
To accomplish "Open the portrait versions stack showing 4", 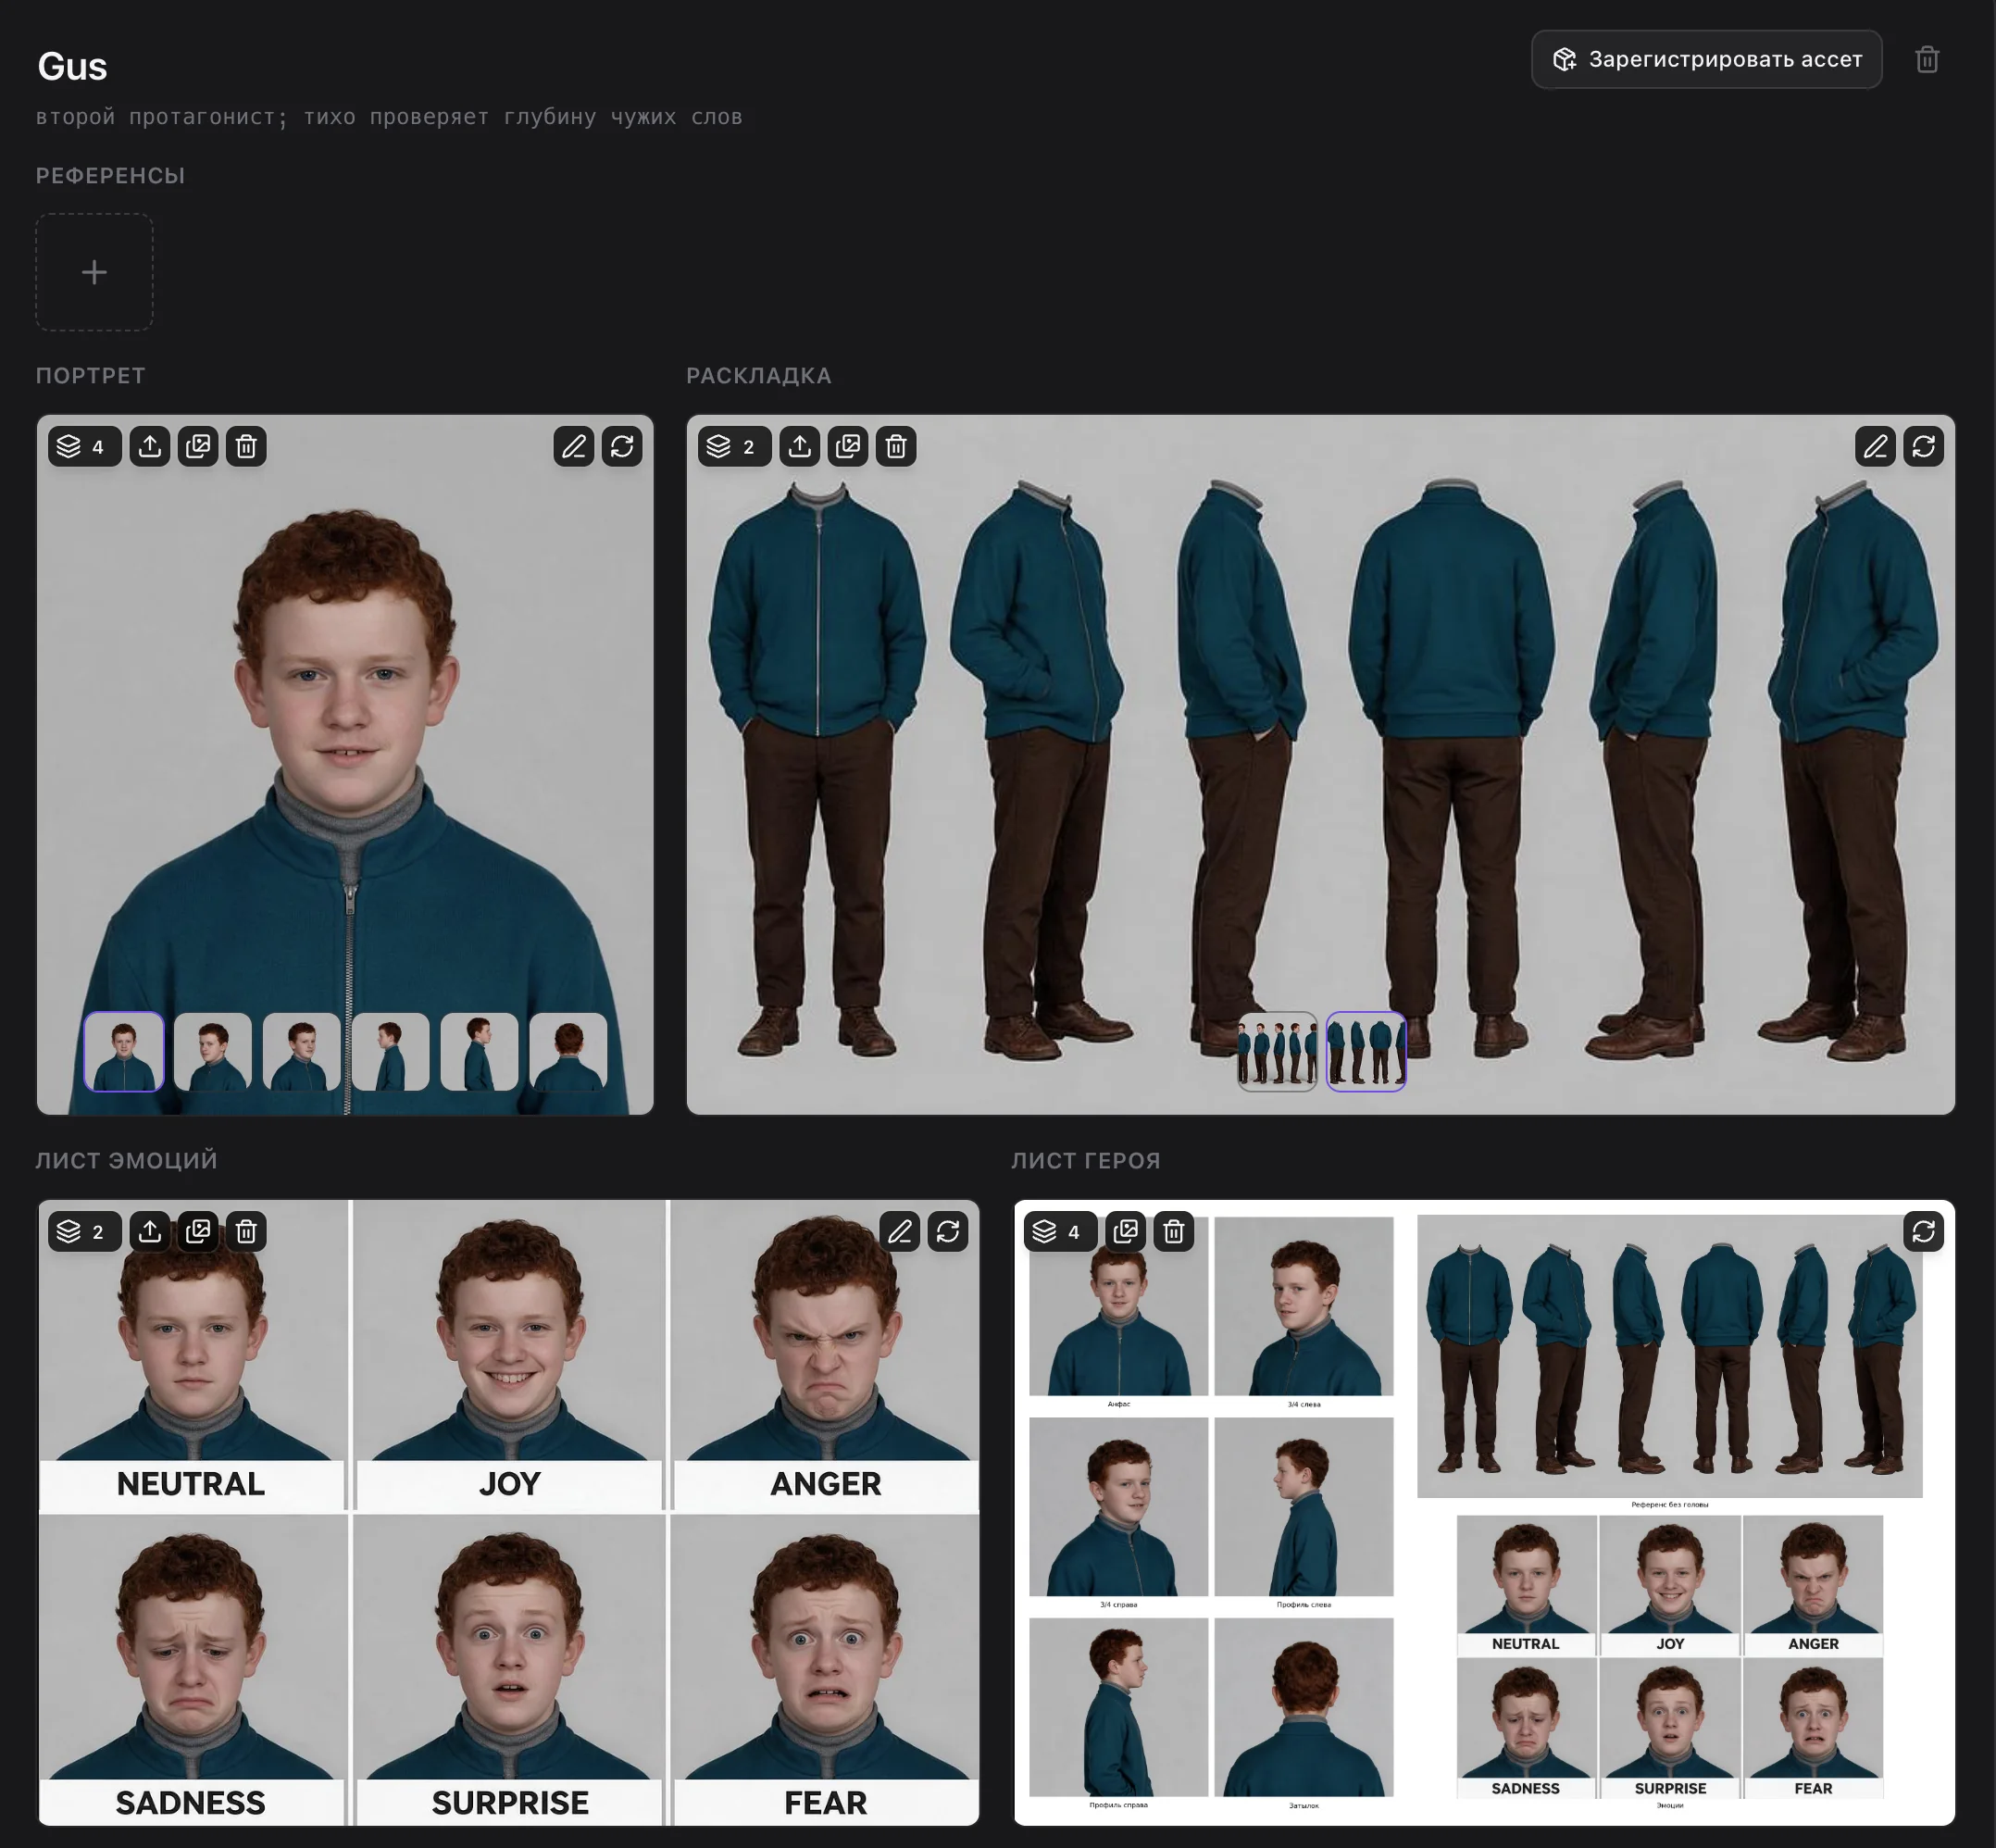I will (x=84, y=446).
